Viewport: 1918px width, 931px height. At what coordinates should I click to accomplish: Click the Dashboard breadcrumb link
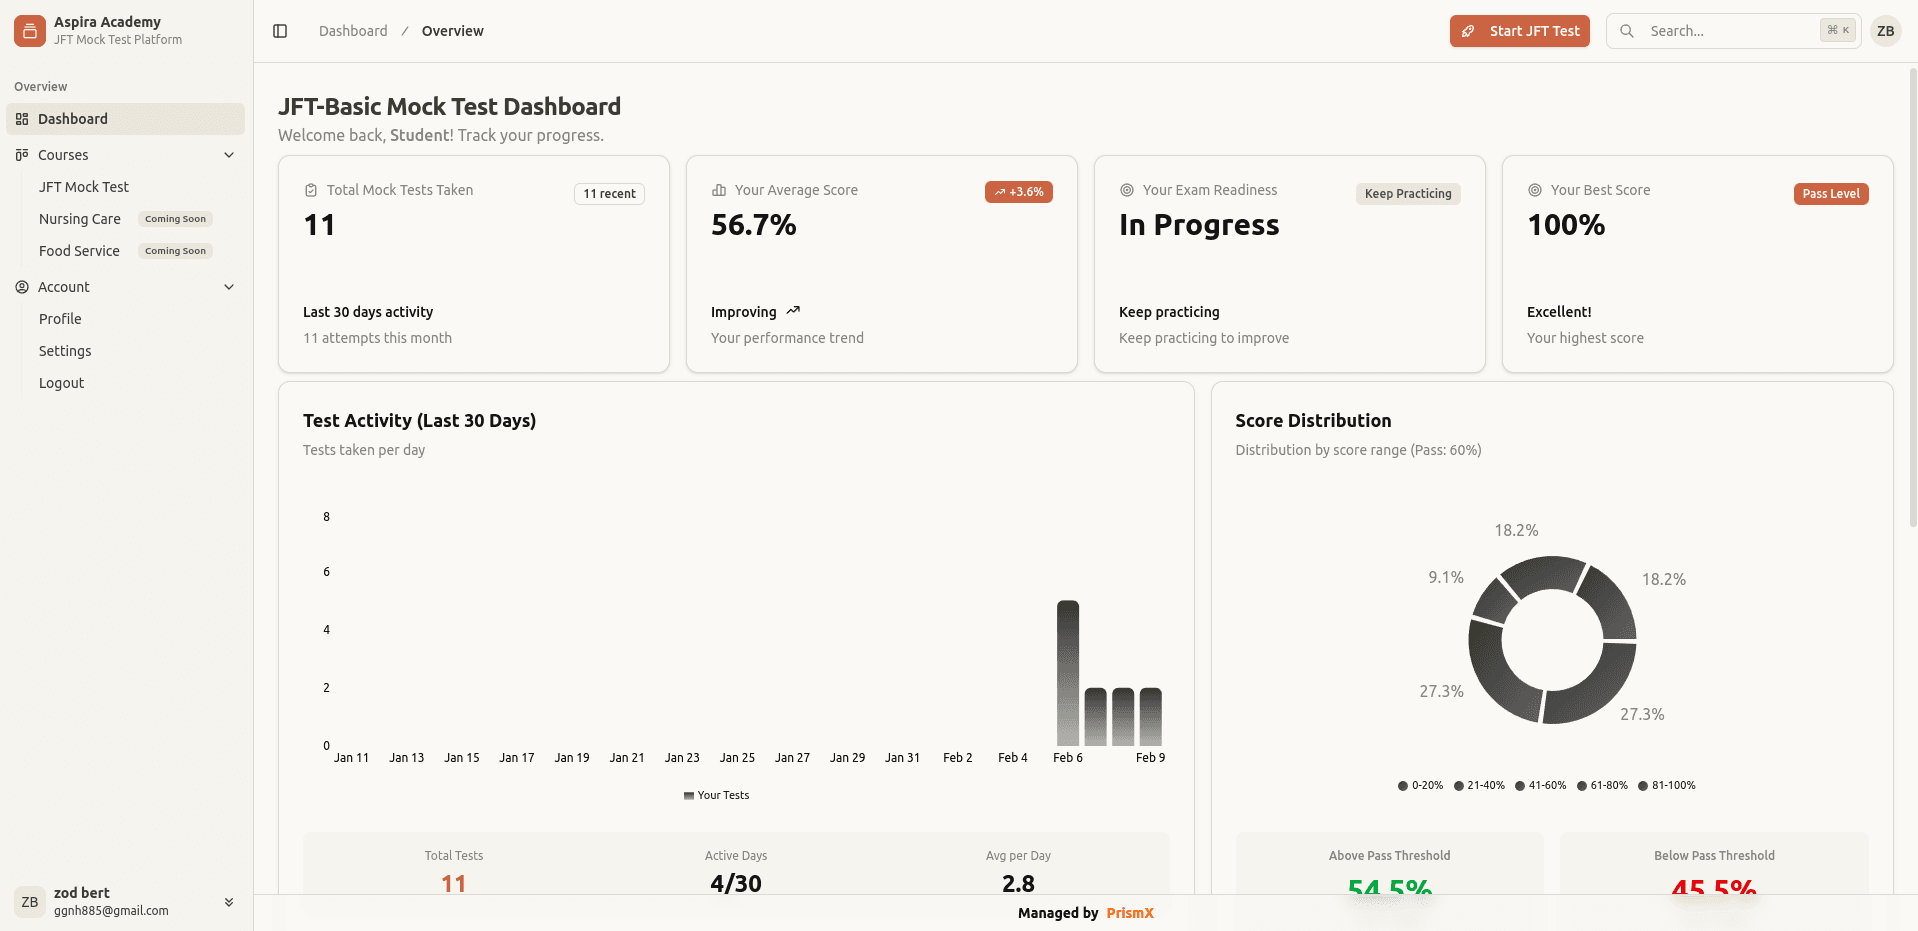pos(353,31)
